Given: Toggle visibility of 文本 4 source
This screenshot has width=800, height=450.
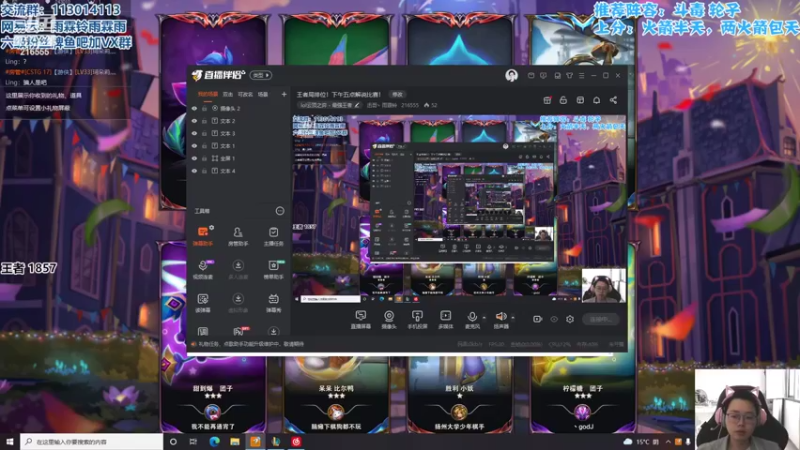Looking at the screenshot, I should 194,171.
